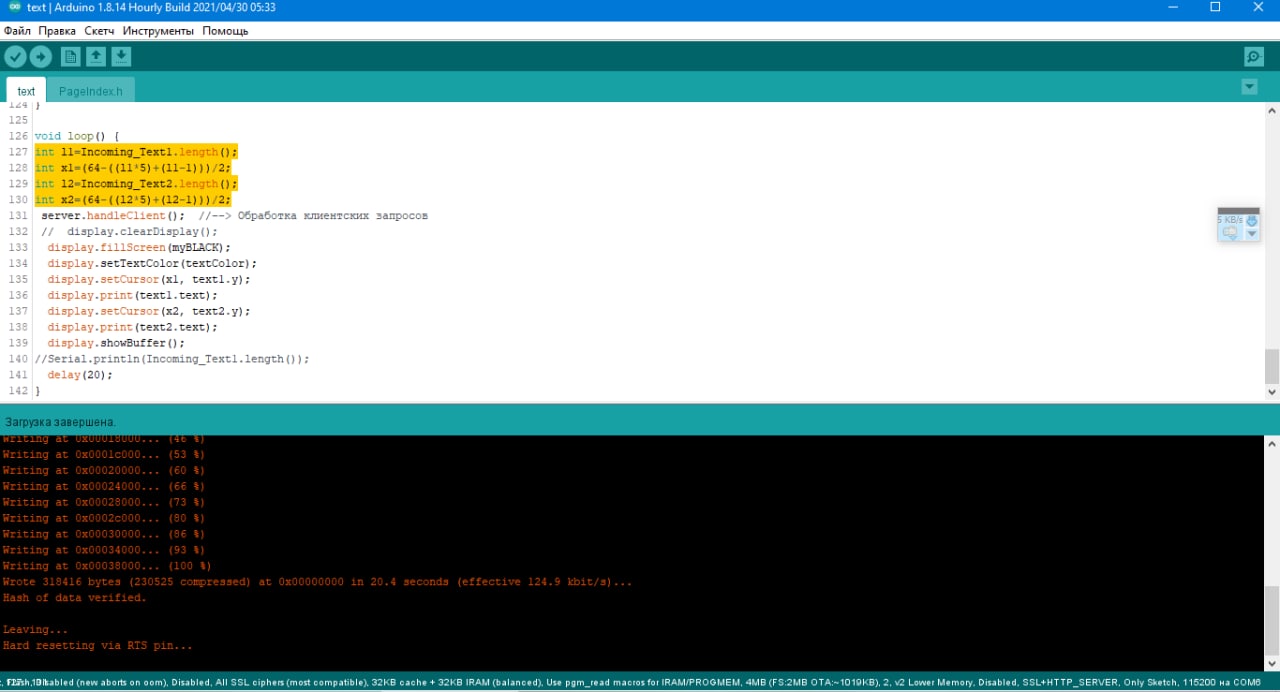
Task: Click line 'display.print(text2.text);'
Action: (132, 328)
